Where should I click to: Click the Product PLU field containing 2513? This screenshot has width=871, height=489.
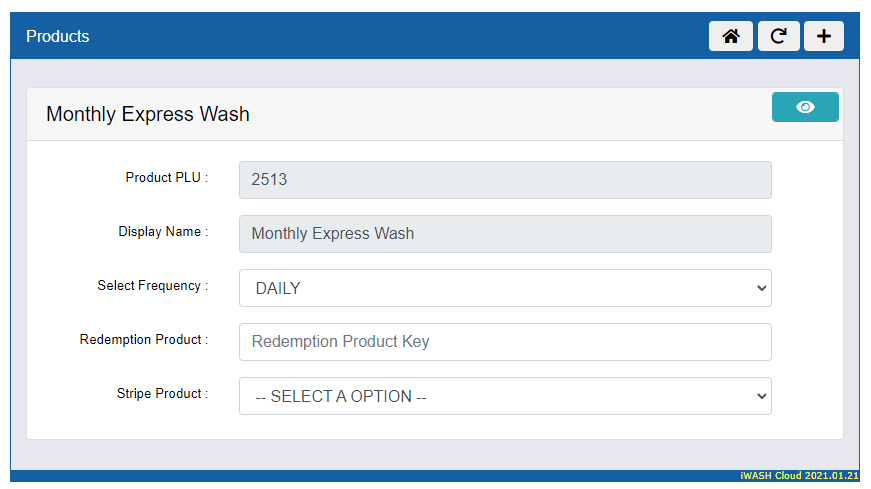505,180
